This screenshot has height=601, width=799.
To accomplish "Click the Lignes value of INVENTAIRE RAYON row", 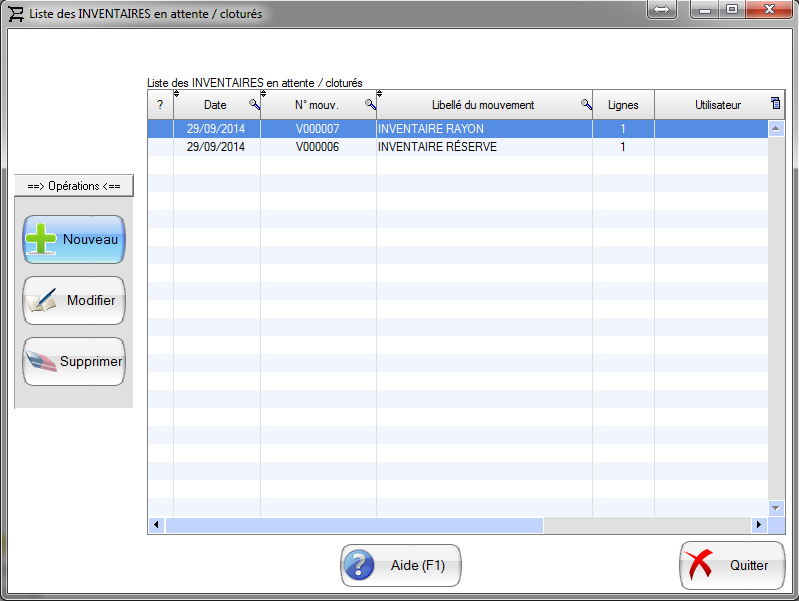I will click(623, 128).
